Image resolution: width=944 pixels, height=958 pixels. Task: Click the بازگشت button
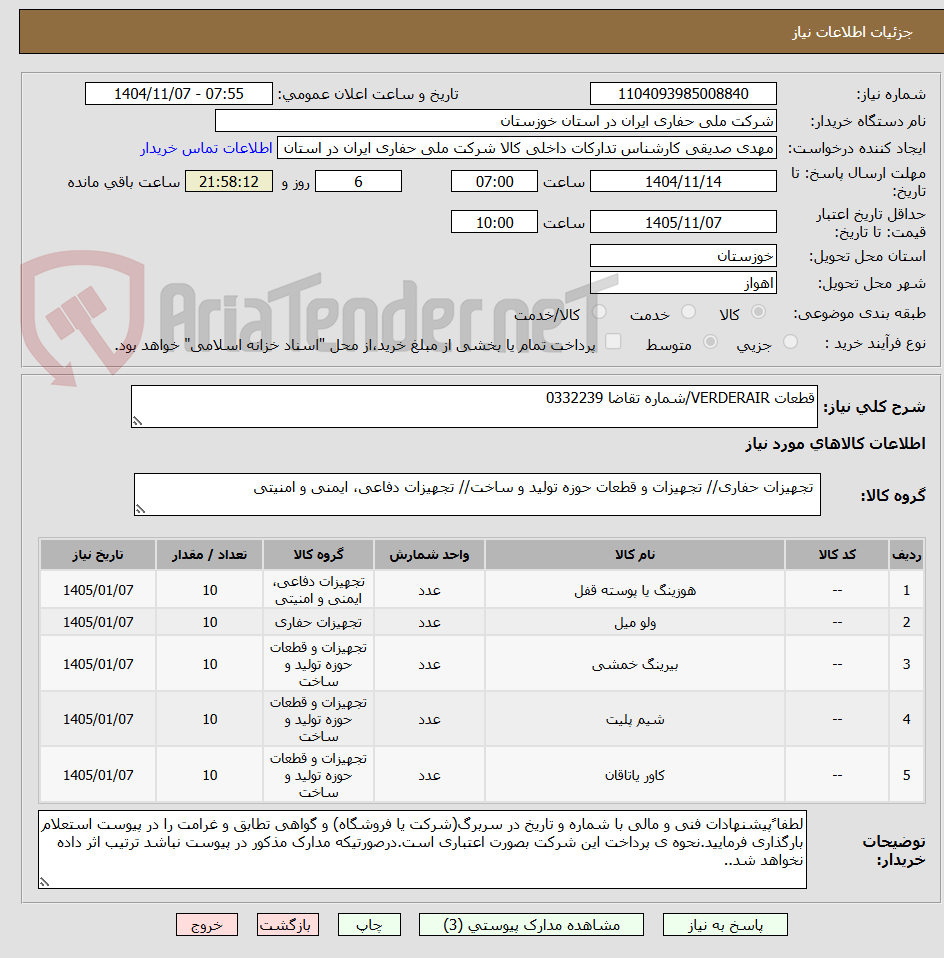[x=288, y=924]
